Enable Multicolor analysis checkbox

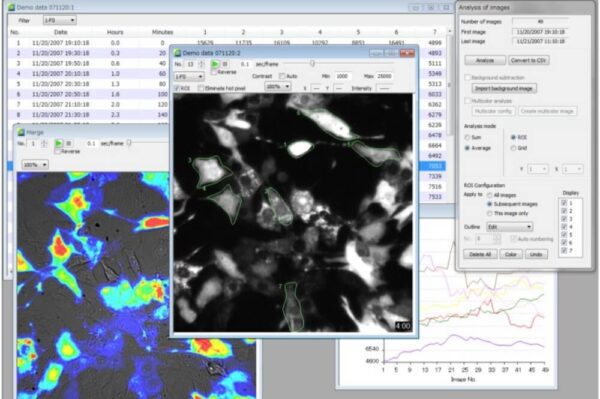pos(467,101)
